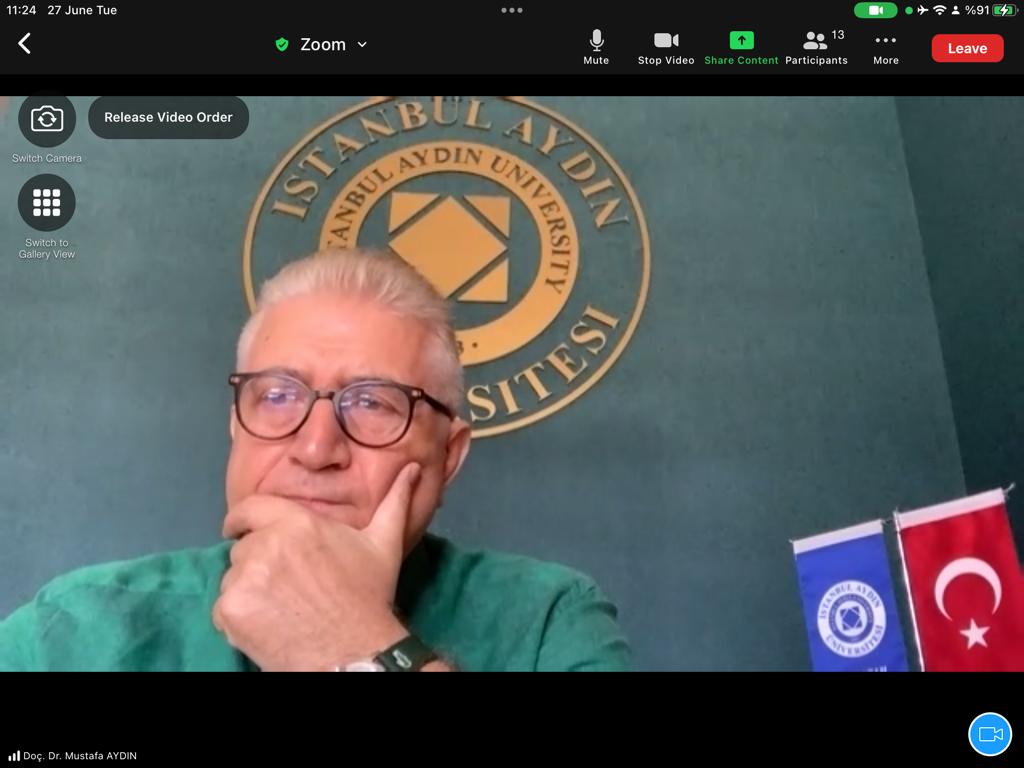Tap the green security shield icon

[281, 44]
